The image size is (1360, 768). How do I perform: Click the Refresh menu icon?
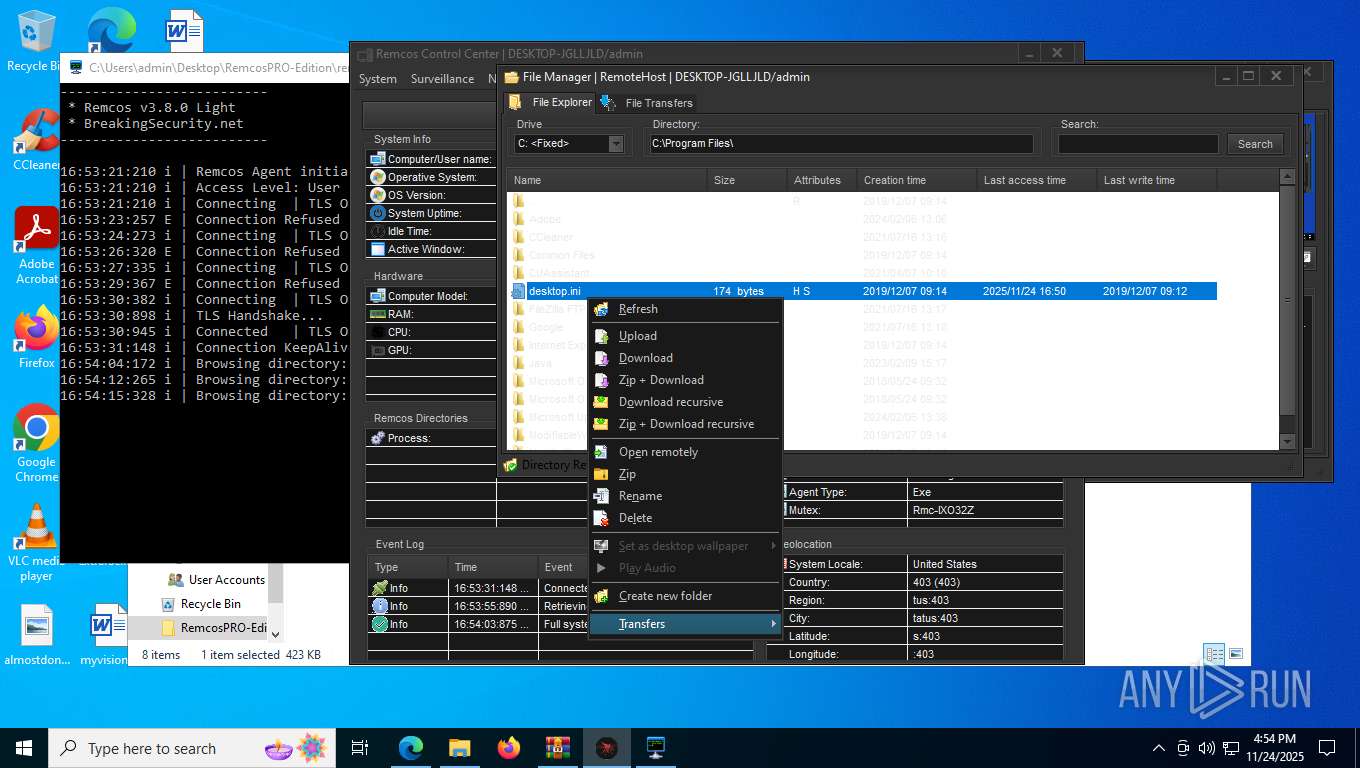click(x=601, y=309)
